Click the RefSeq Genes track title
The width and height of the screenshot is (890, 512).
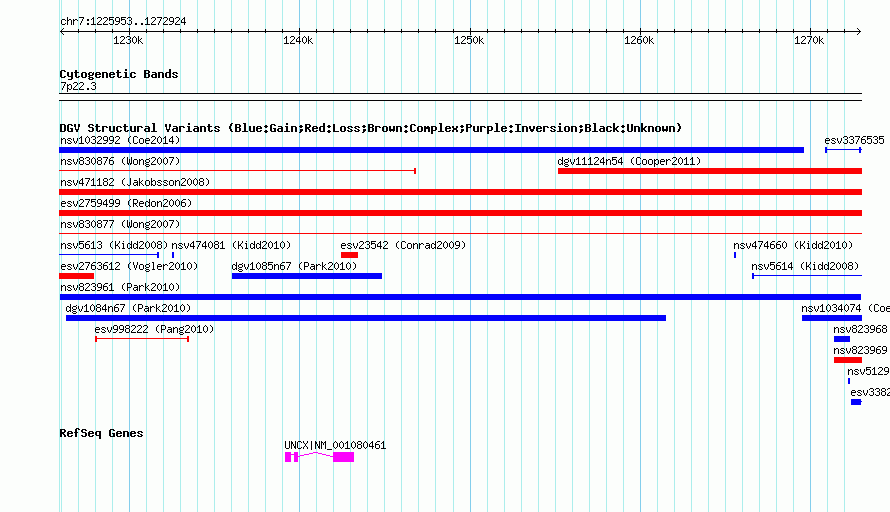(x=101, y=433)
